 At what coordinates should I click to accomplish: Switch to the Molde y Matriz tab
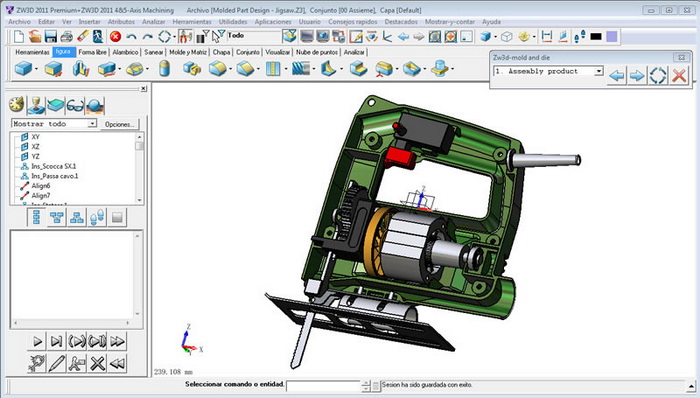pyautogui.click(x=188, y=52)
